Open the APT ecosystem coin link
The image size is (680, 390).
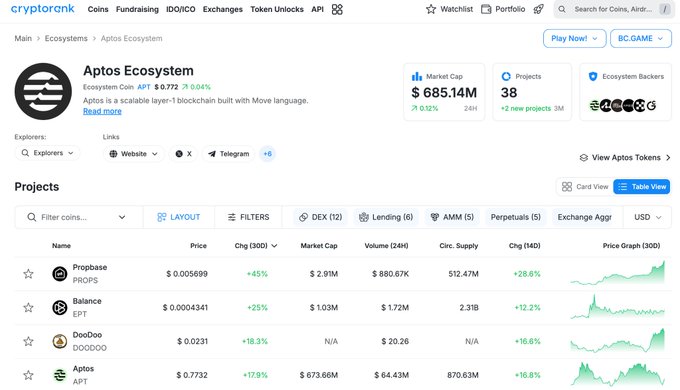[144, 87]
